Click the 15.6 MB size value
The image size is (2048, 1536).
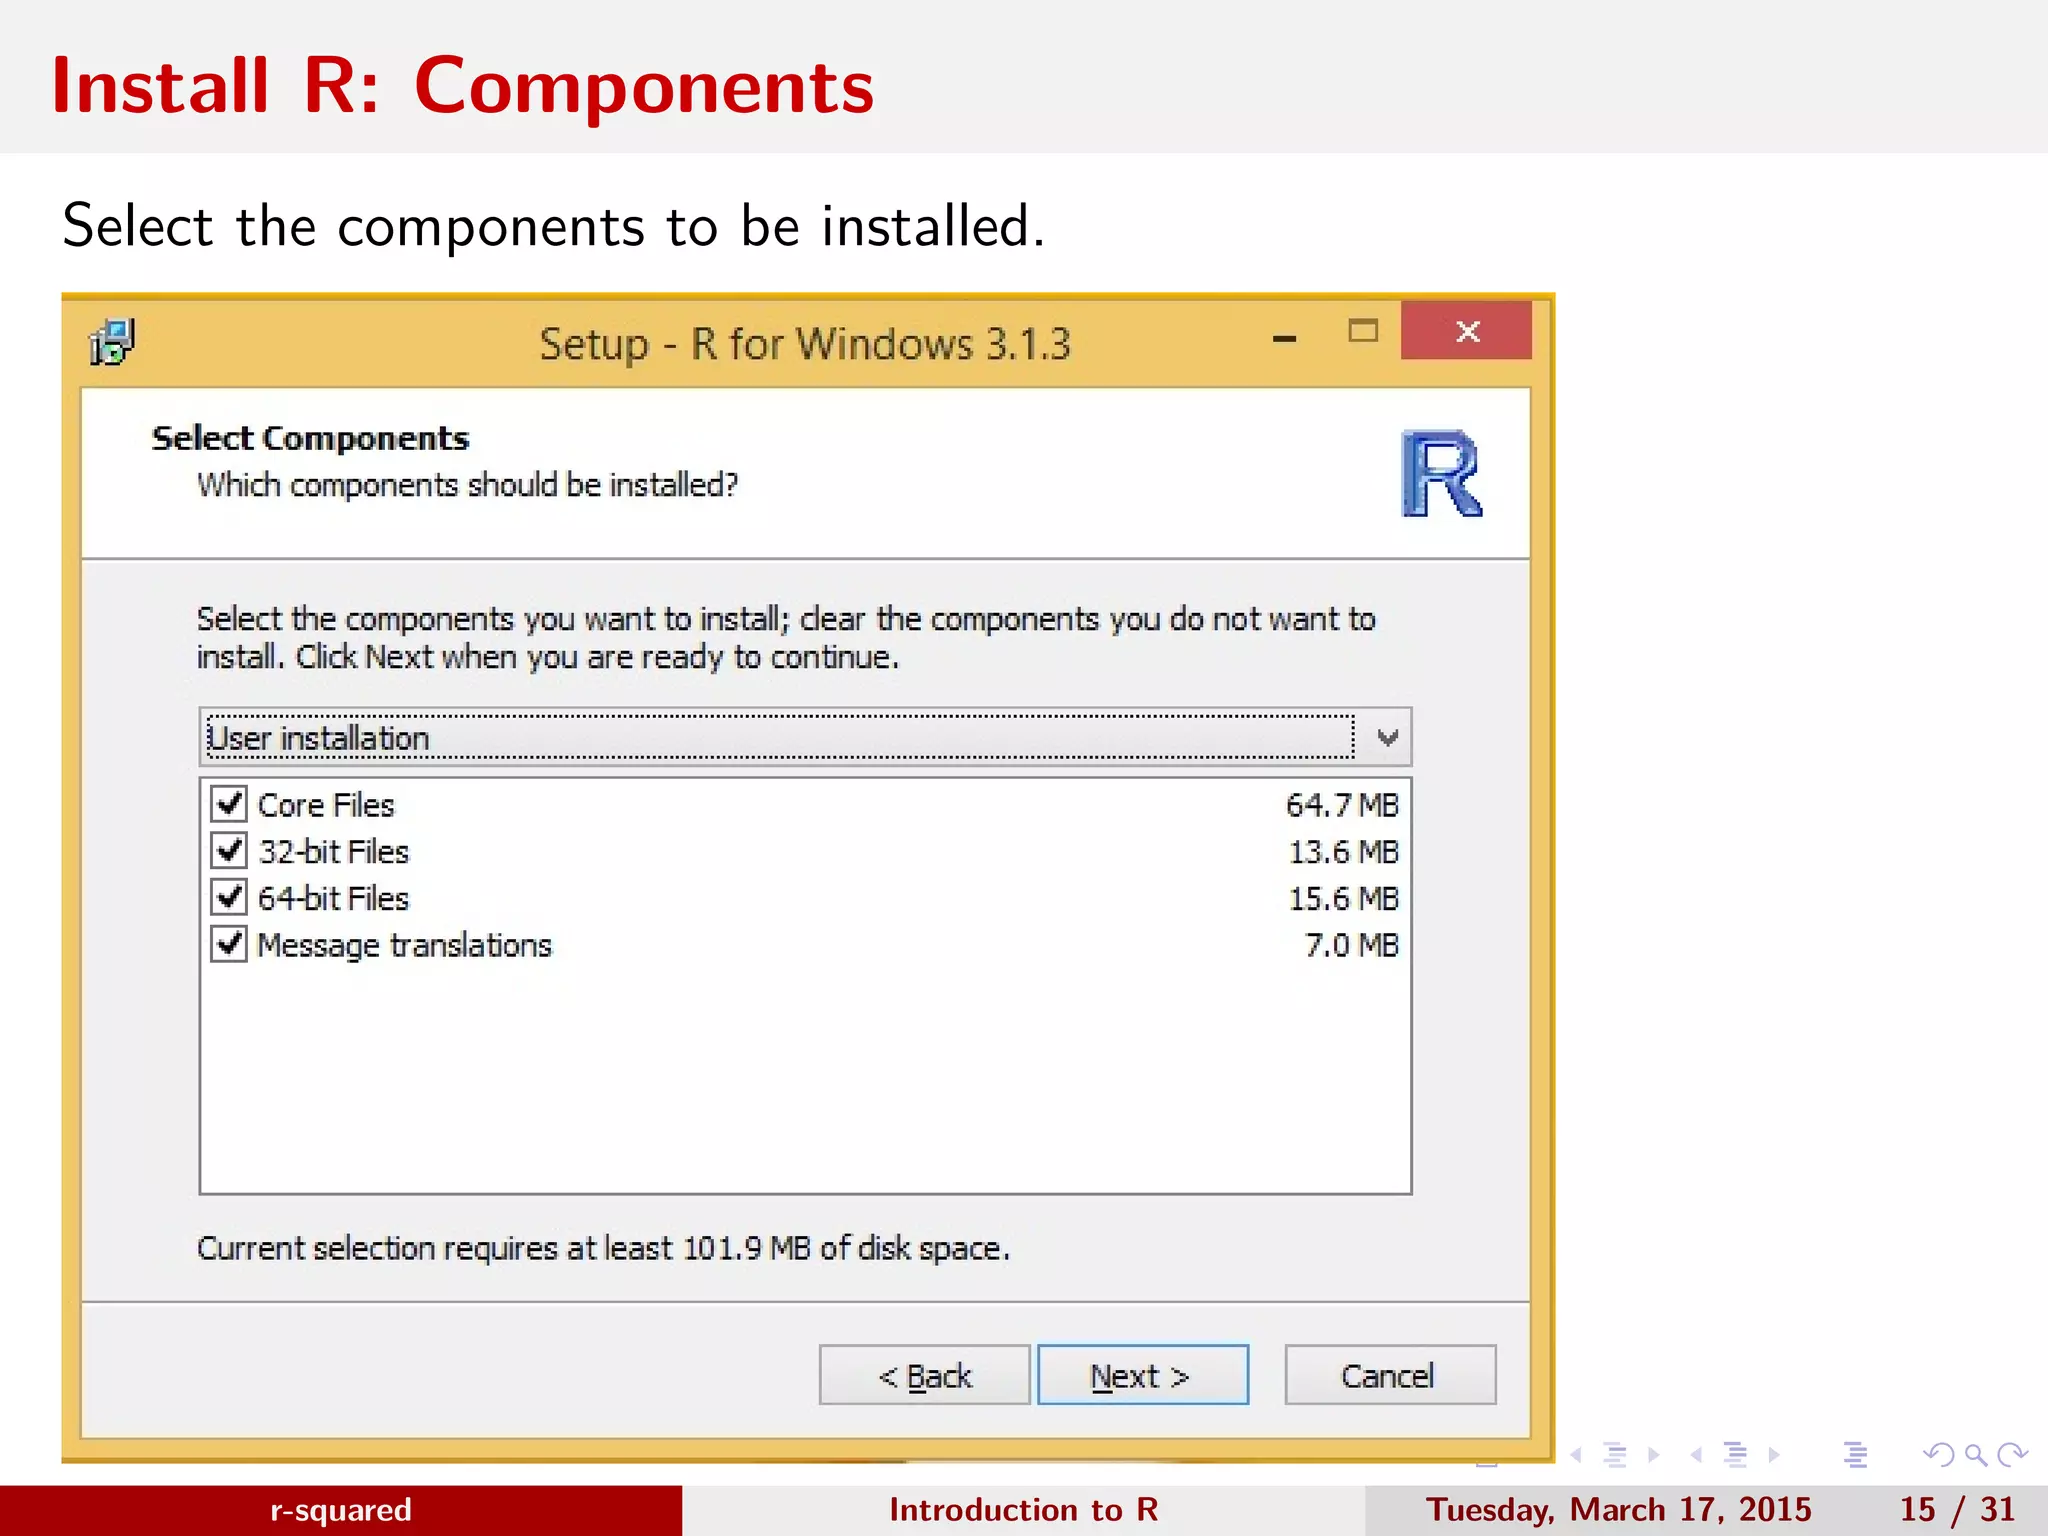pos(1343,899)
